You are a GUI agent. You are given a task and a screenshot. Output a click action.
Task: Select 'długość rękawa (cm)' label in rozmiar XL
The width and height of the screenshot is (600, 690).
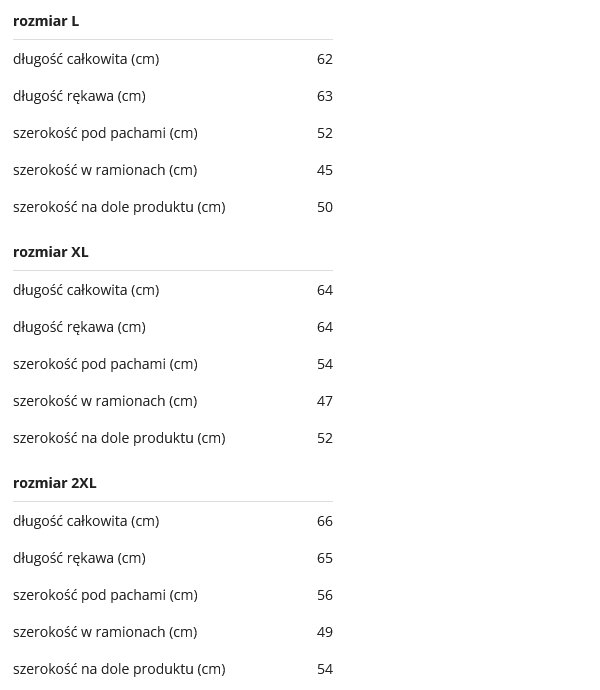[x=79, y=327]
